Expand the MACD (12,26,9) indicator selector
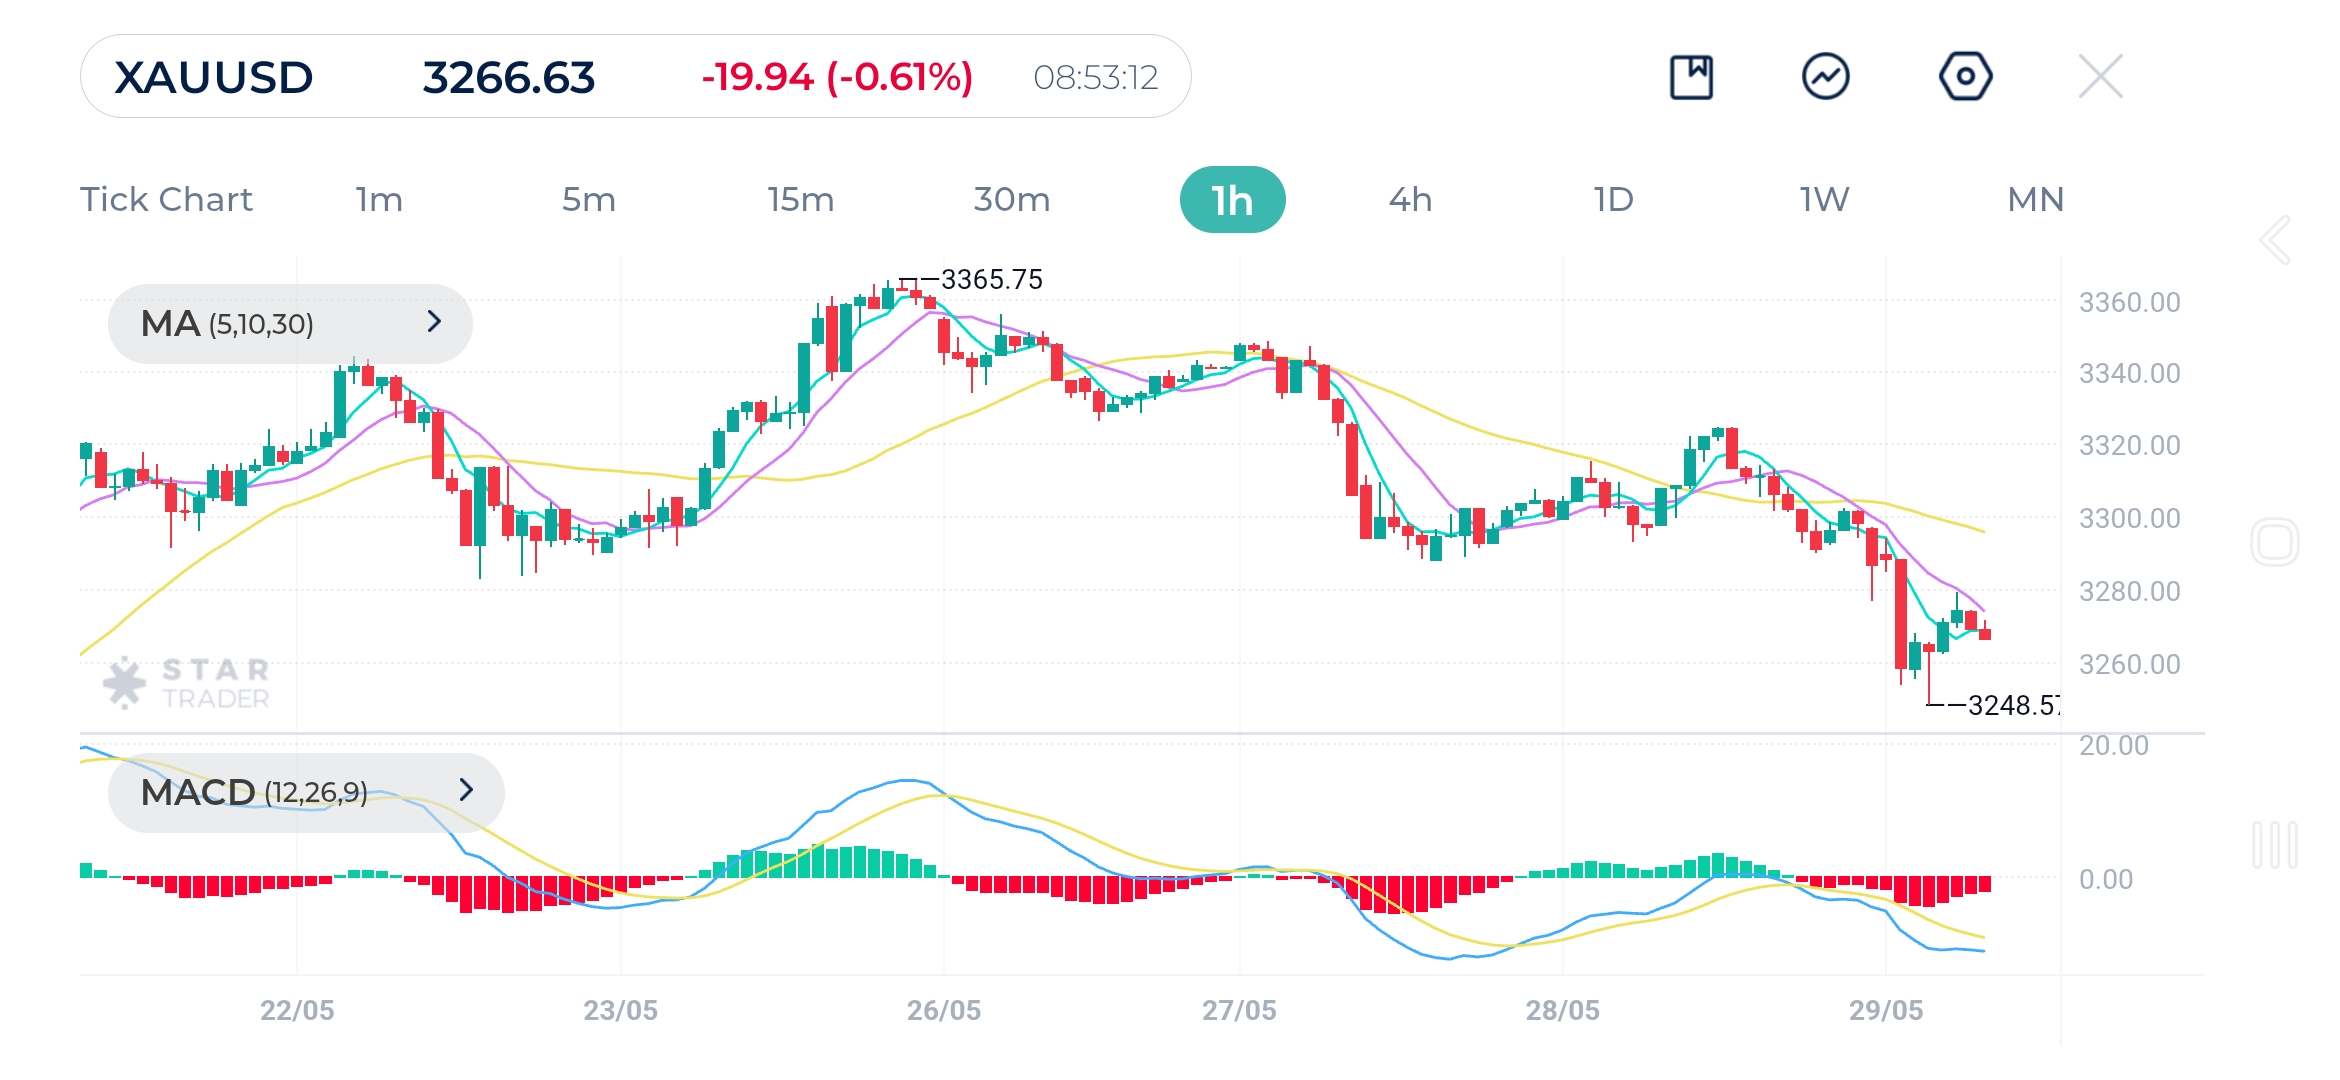2340x1080 pixels. [305, 792]
